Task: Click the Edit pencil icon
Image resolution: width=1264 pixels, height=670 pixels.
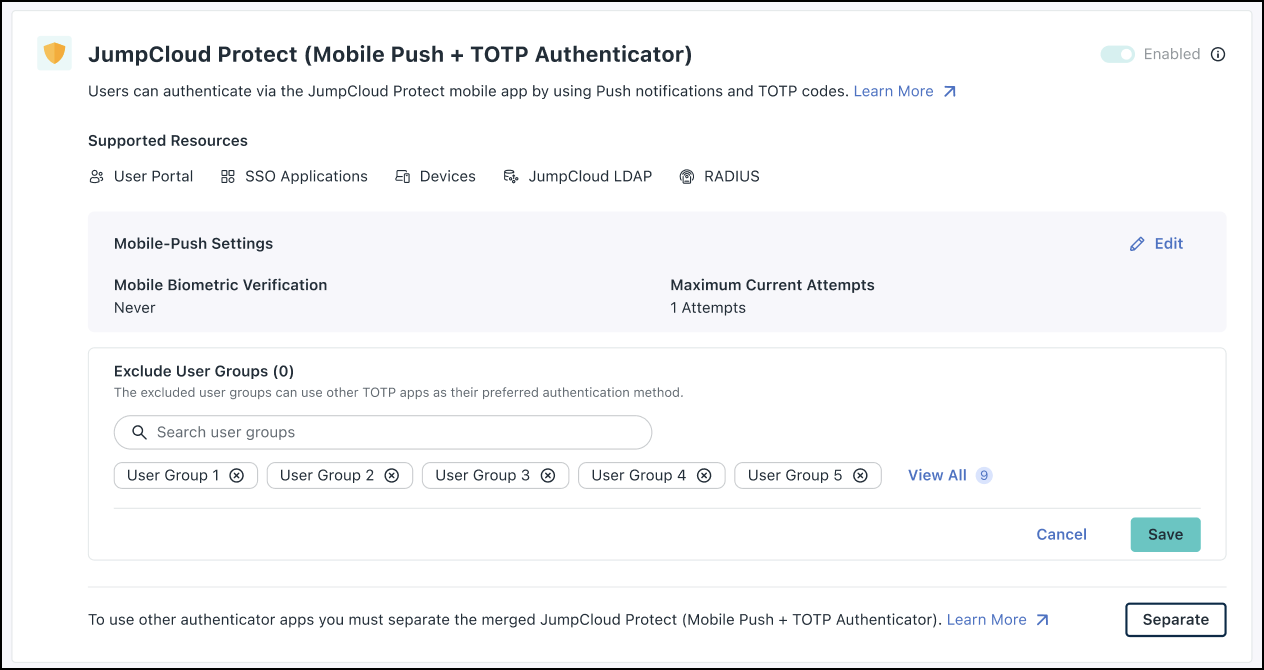Action: (1136, 243)
